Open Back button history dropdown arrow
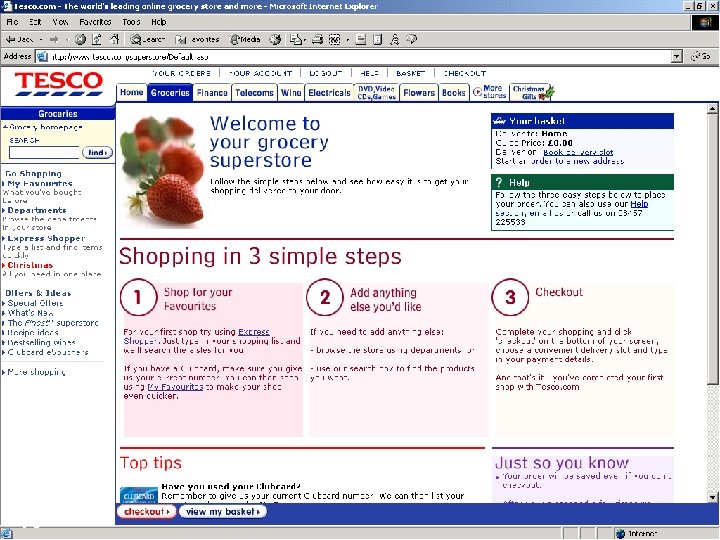 41,39
